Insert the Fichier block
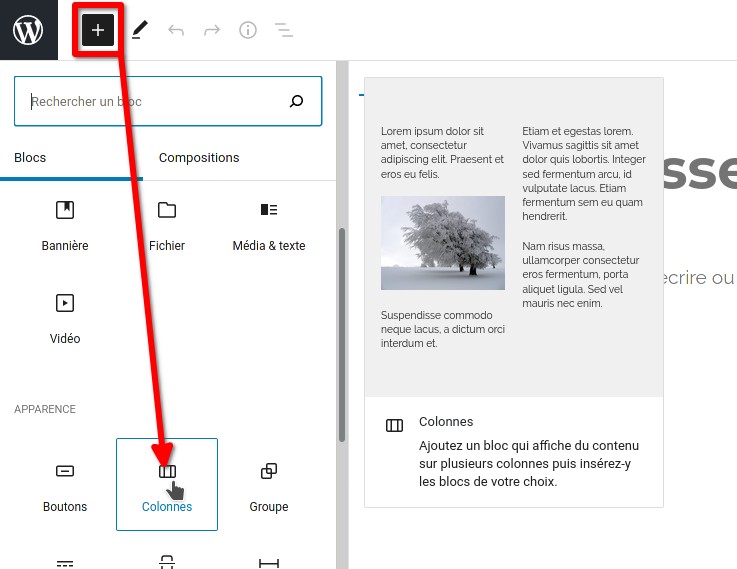737x569 pixels. (167, 225)
